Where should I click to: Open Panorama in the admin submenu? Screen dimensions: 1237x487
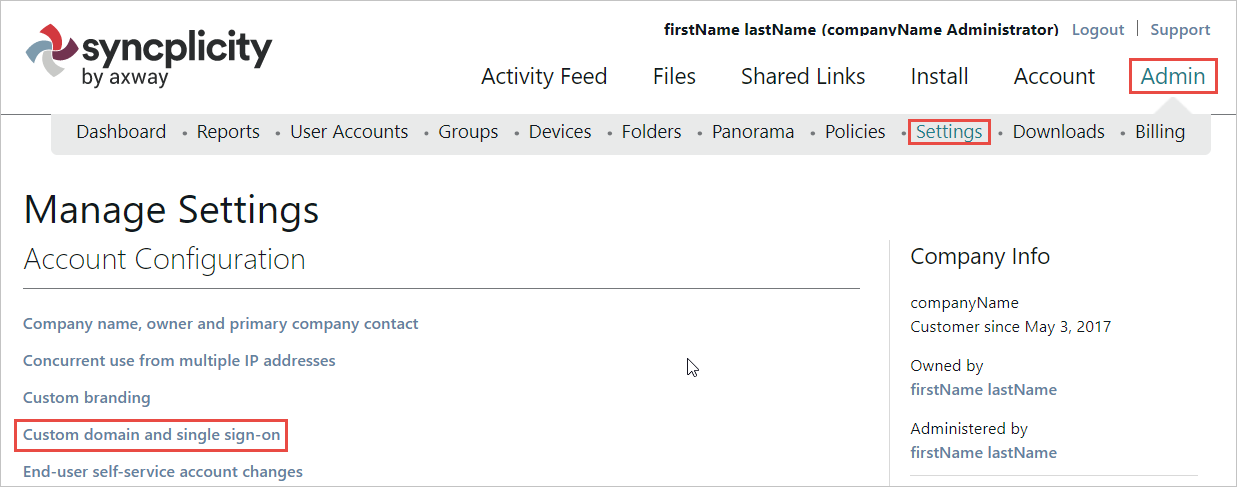click(753, 132)
